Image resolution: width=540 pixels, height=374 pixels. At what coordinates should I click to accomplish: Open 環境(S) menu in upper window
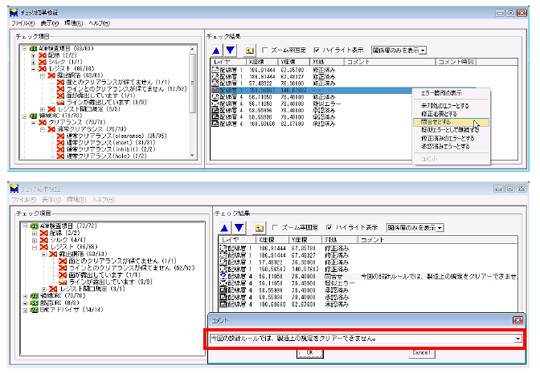[x=73, y=23]
